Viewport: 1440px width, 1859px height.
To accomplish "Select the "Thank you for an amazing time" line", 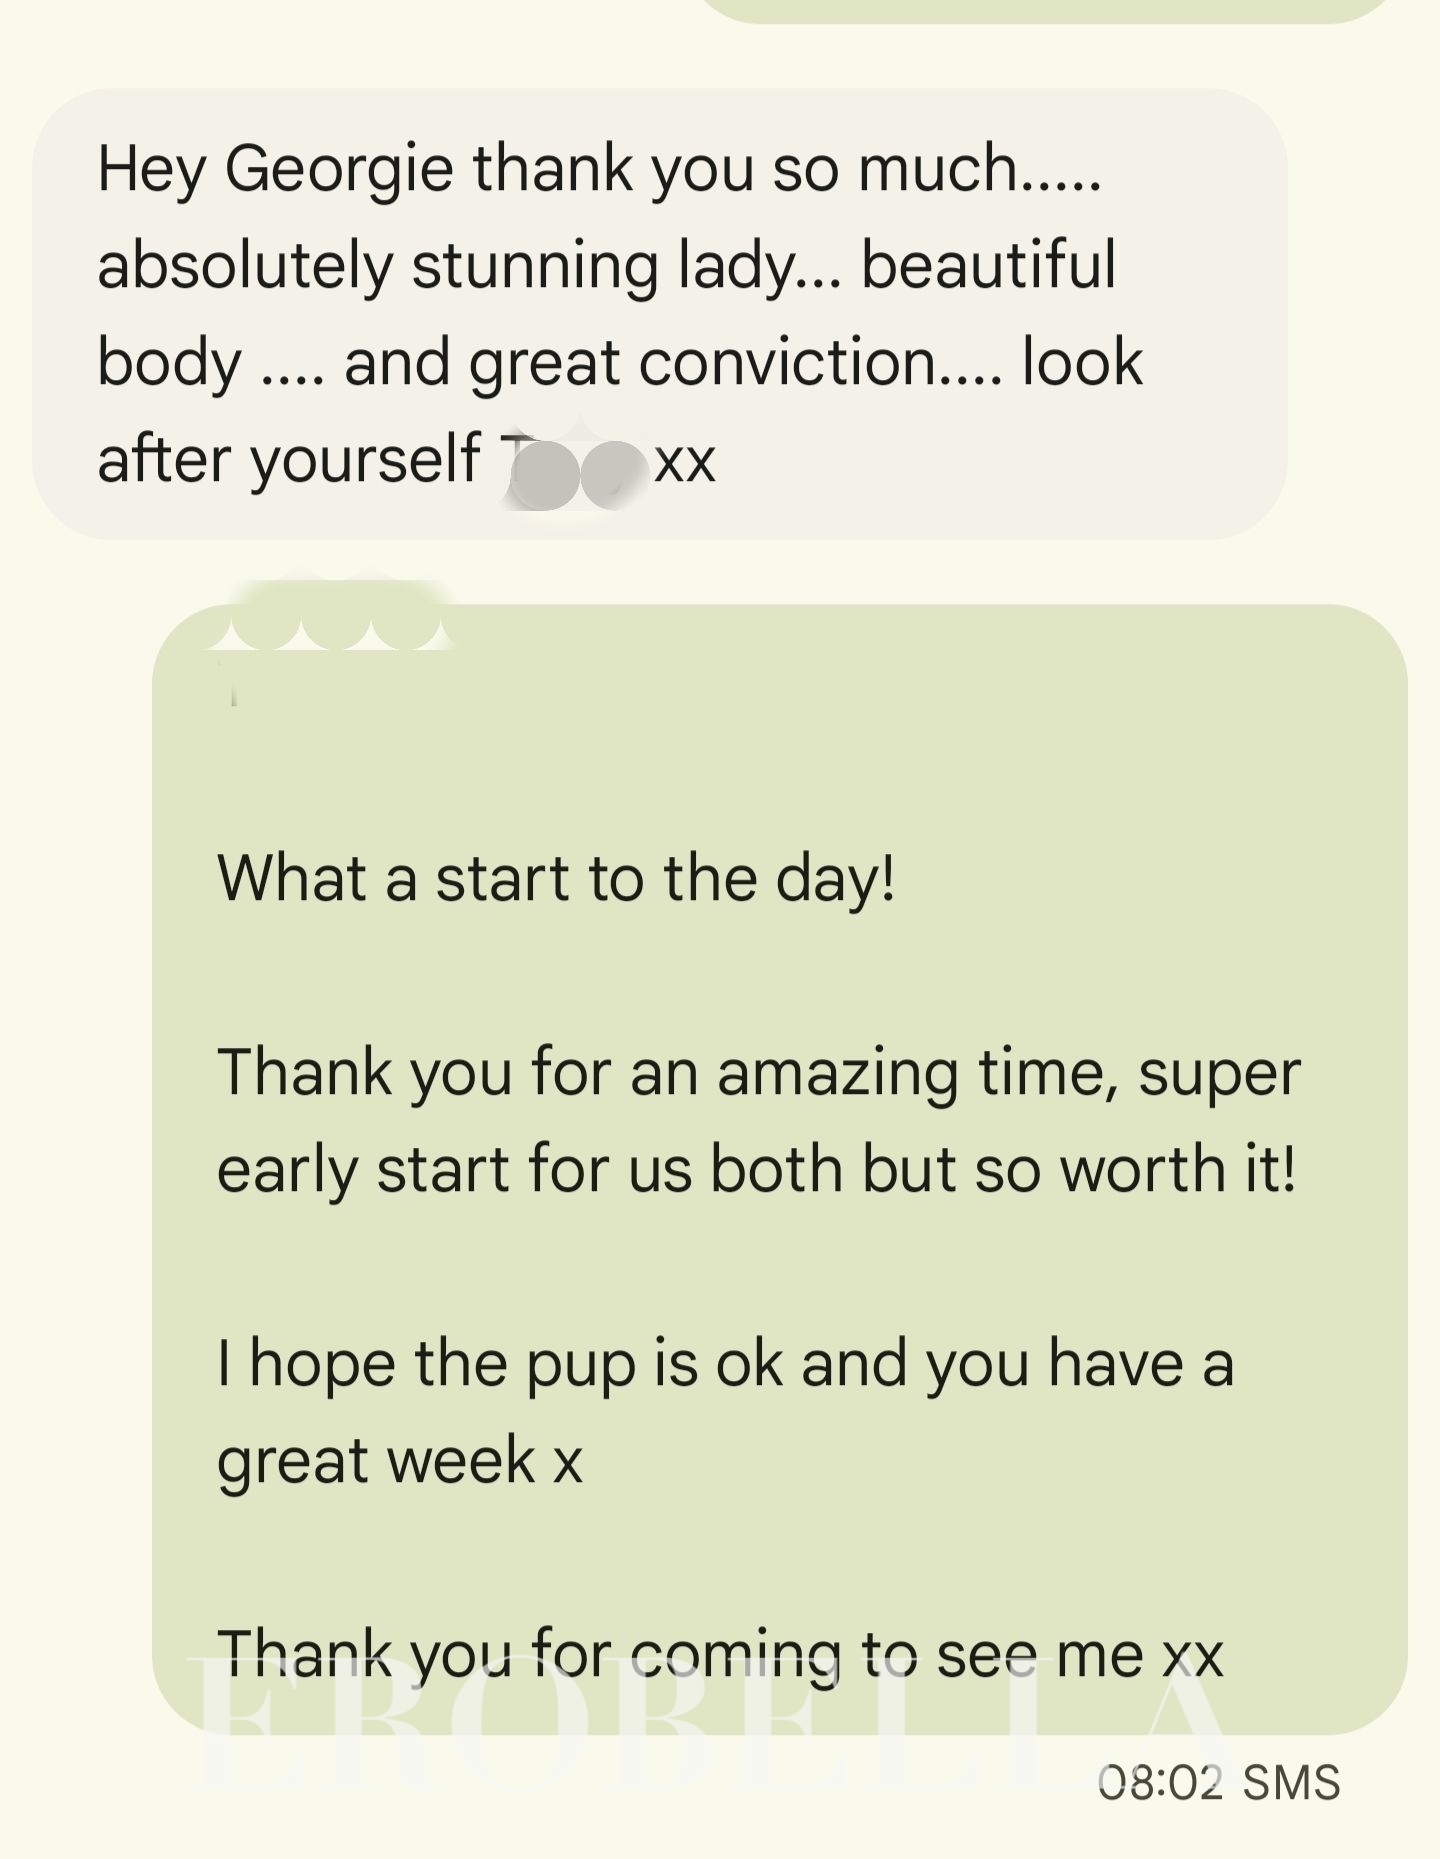I will tap(758, 1072).
